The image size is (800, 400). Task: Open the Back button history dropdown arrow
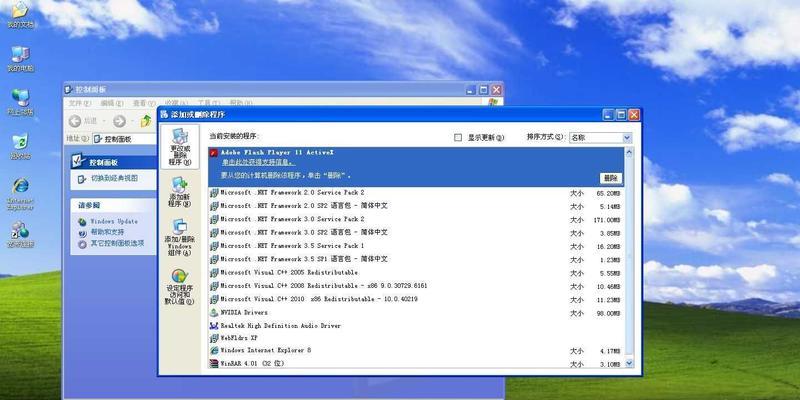(104, 121)
